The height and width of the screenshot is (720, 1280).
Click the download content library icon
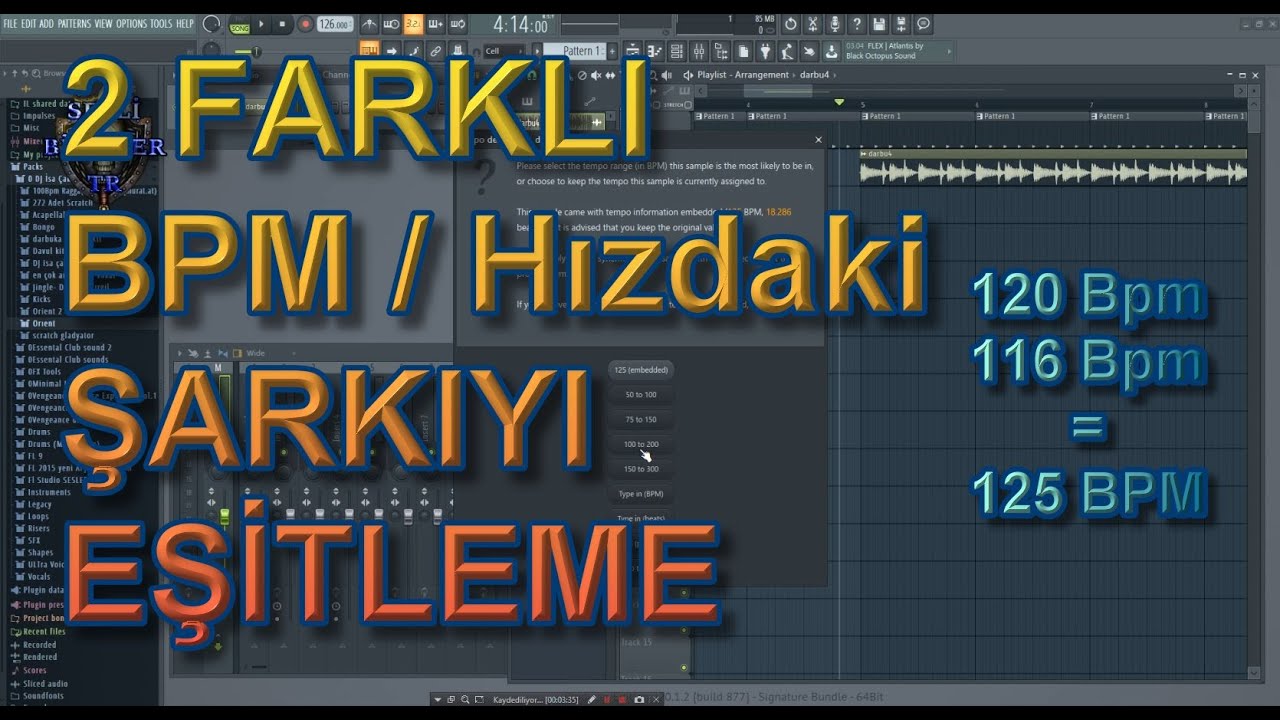[831, 51]
